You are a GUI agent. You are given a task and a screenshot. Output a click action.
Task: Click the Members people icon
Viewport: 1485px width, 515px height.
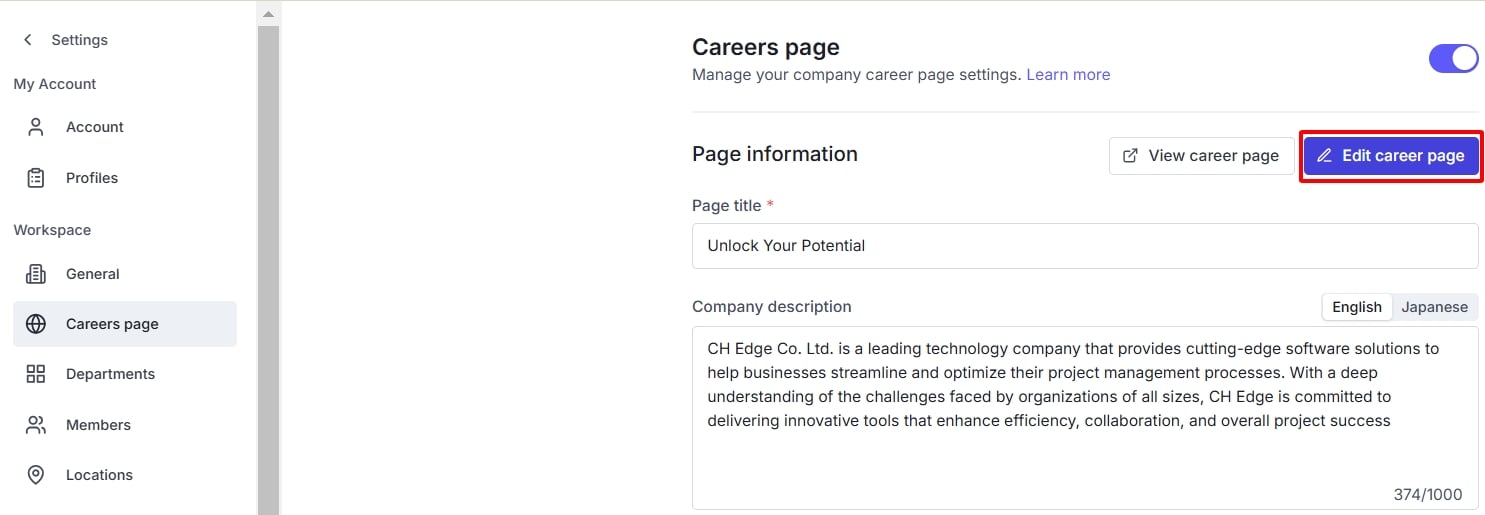(36, 425)
